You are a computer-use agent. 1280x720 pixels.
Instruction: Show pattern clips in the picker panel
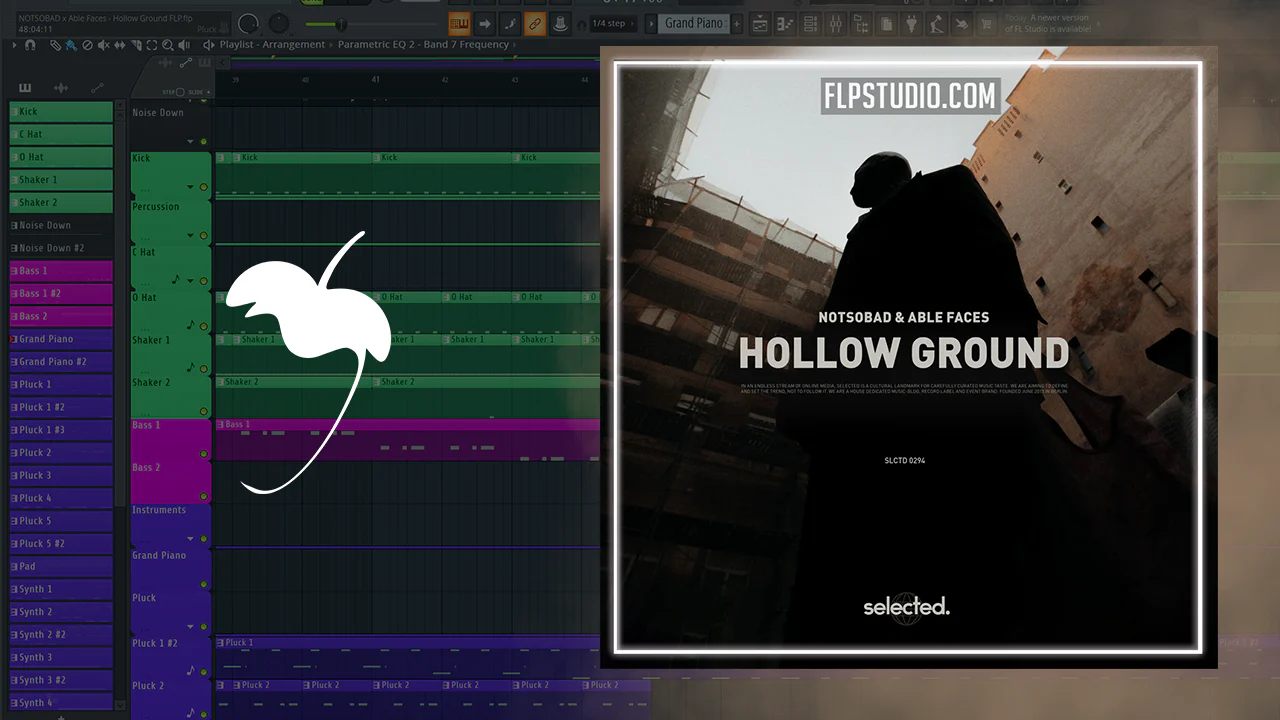25,88
